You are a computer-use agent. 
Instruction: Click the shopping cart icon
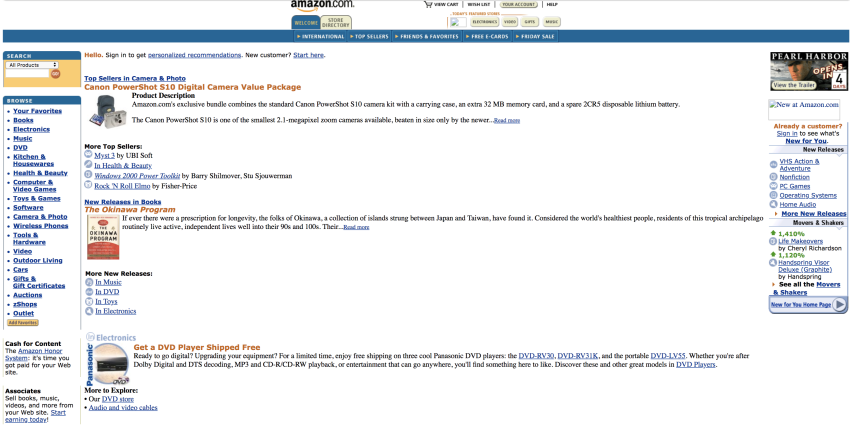point(428,4)
